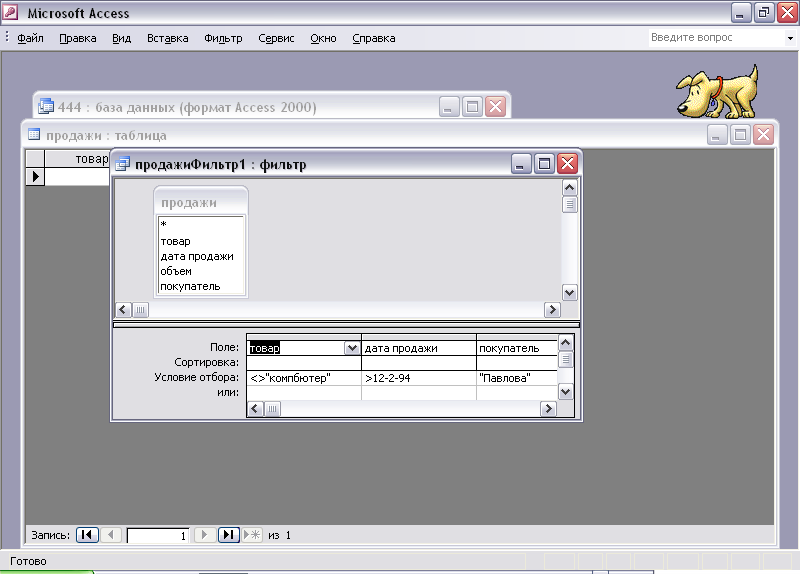The width and height of the screenshot is (800, 574).
Task: Click the или cell under товар
Action: click(x=304, y=393)
